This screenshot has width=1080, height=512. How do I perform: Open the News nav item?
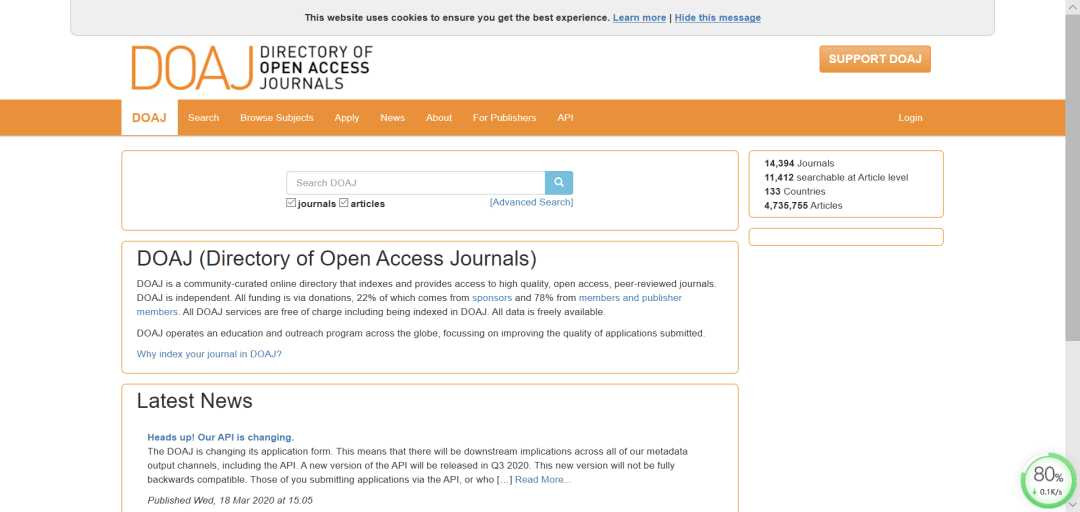coord(393,118)
